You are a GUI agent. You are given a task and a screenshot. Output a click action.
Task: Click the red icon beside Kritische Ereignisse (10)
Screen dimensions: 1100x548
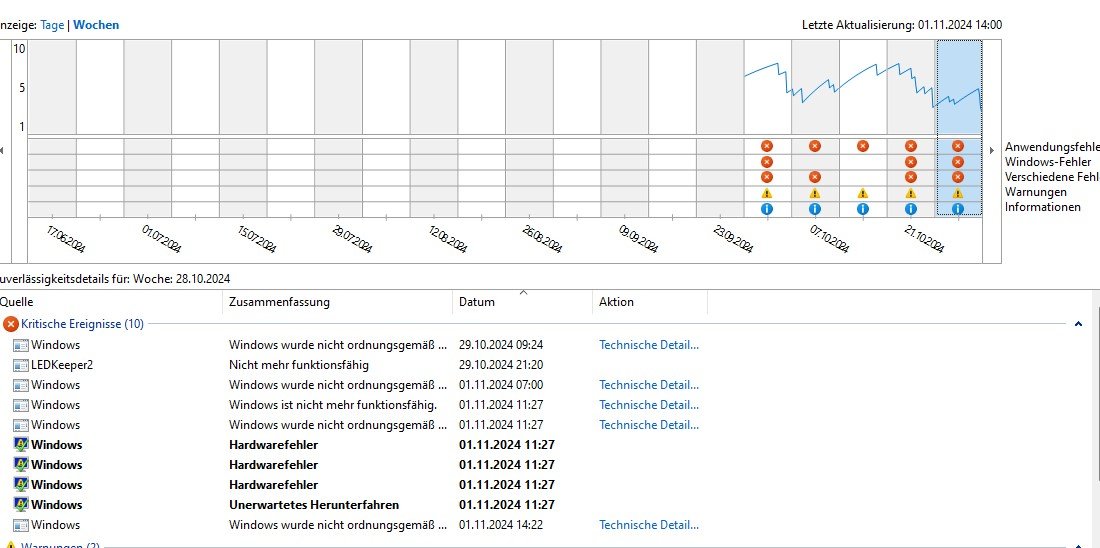point(11,324)
